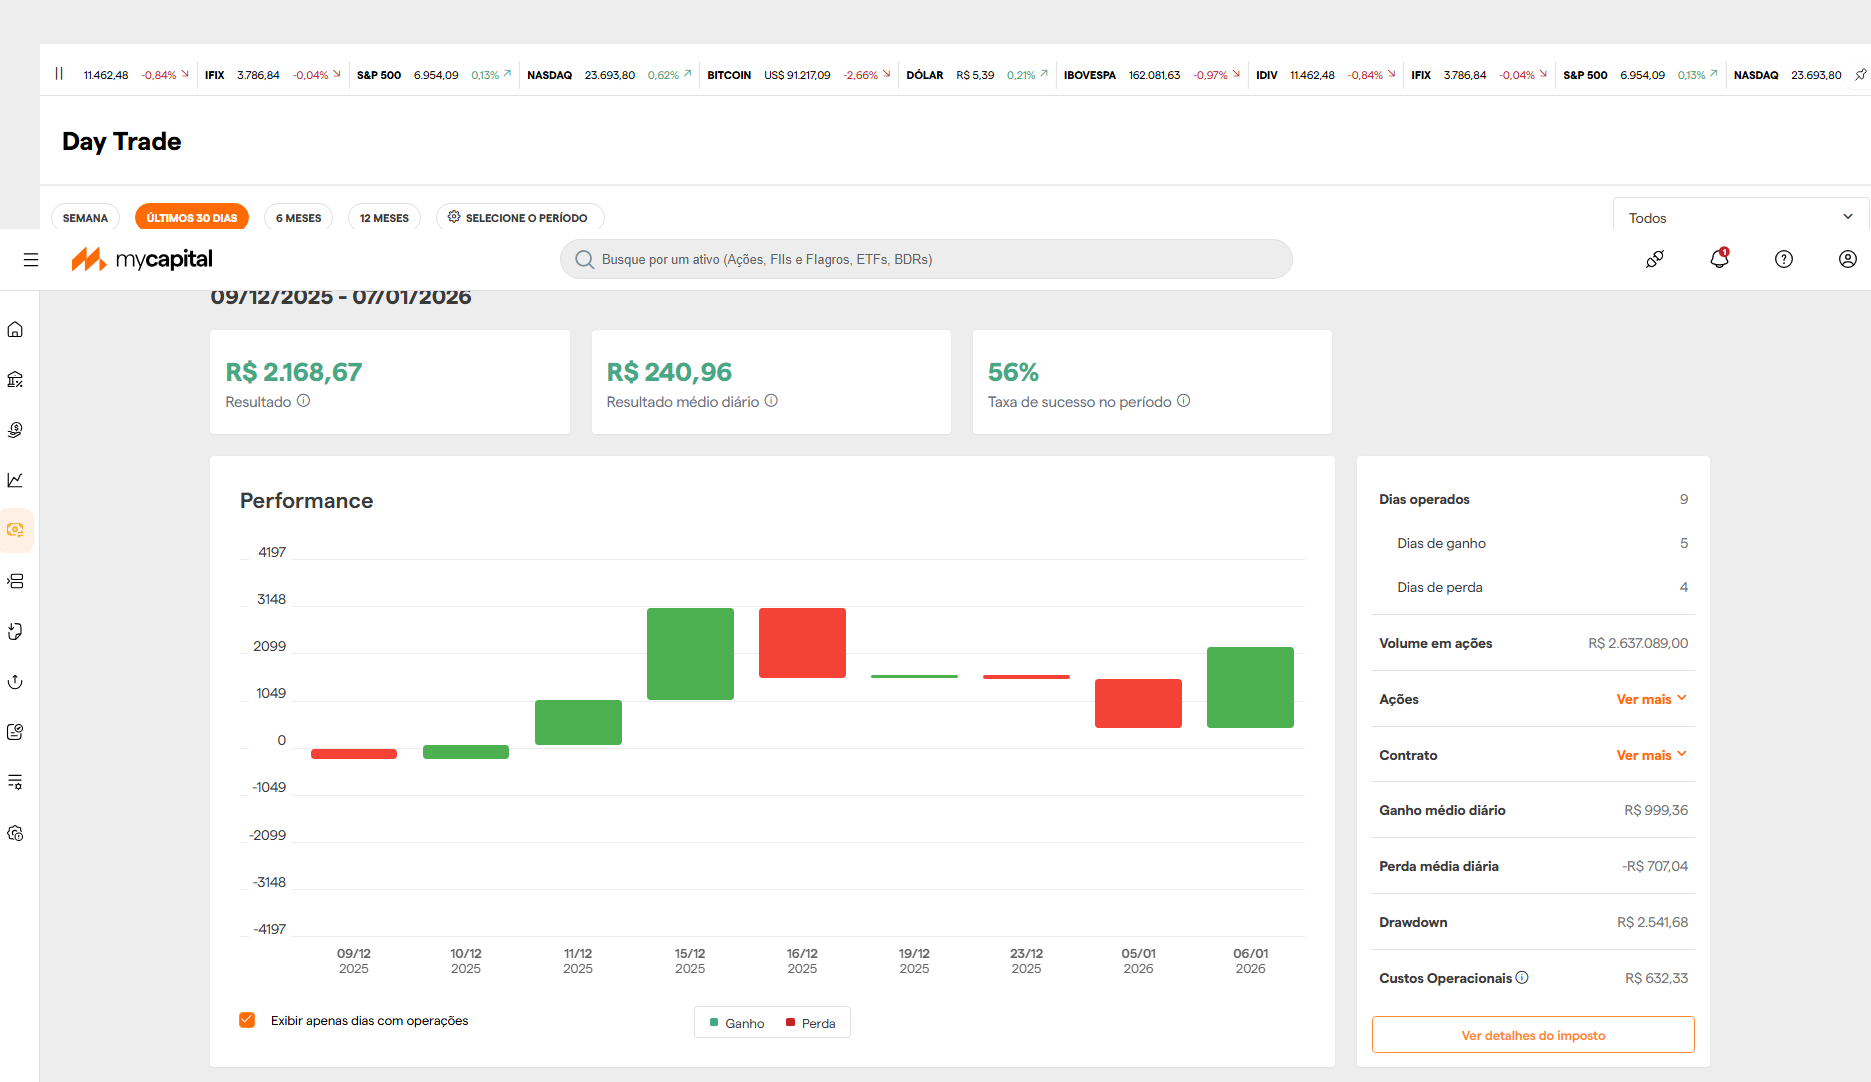Pause the market ticker
Image resolution: width=1871 pixels, height=1082 pixels.
coord(59,74)
